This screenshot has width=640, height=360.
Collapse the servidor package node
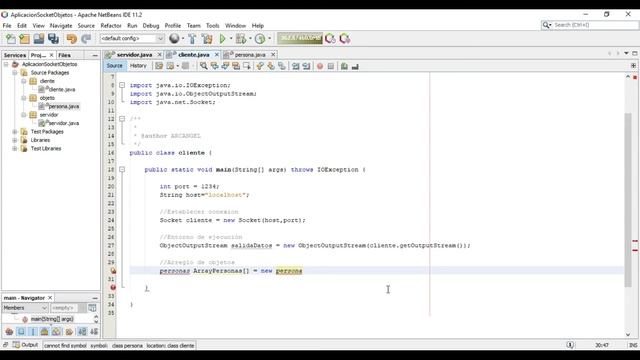tap(24, 115)
